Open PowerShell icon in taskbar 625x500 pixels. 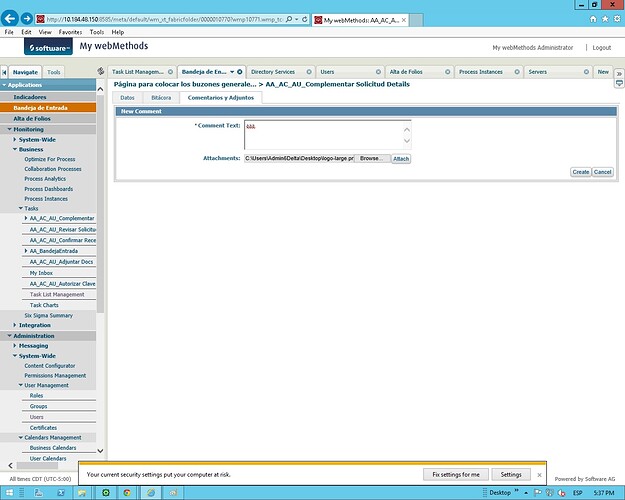[x=61, y=493]
